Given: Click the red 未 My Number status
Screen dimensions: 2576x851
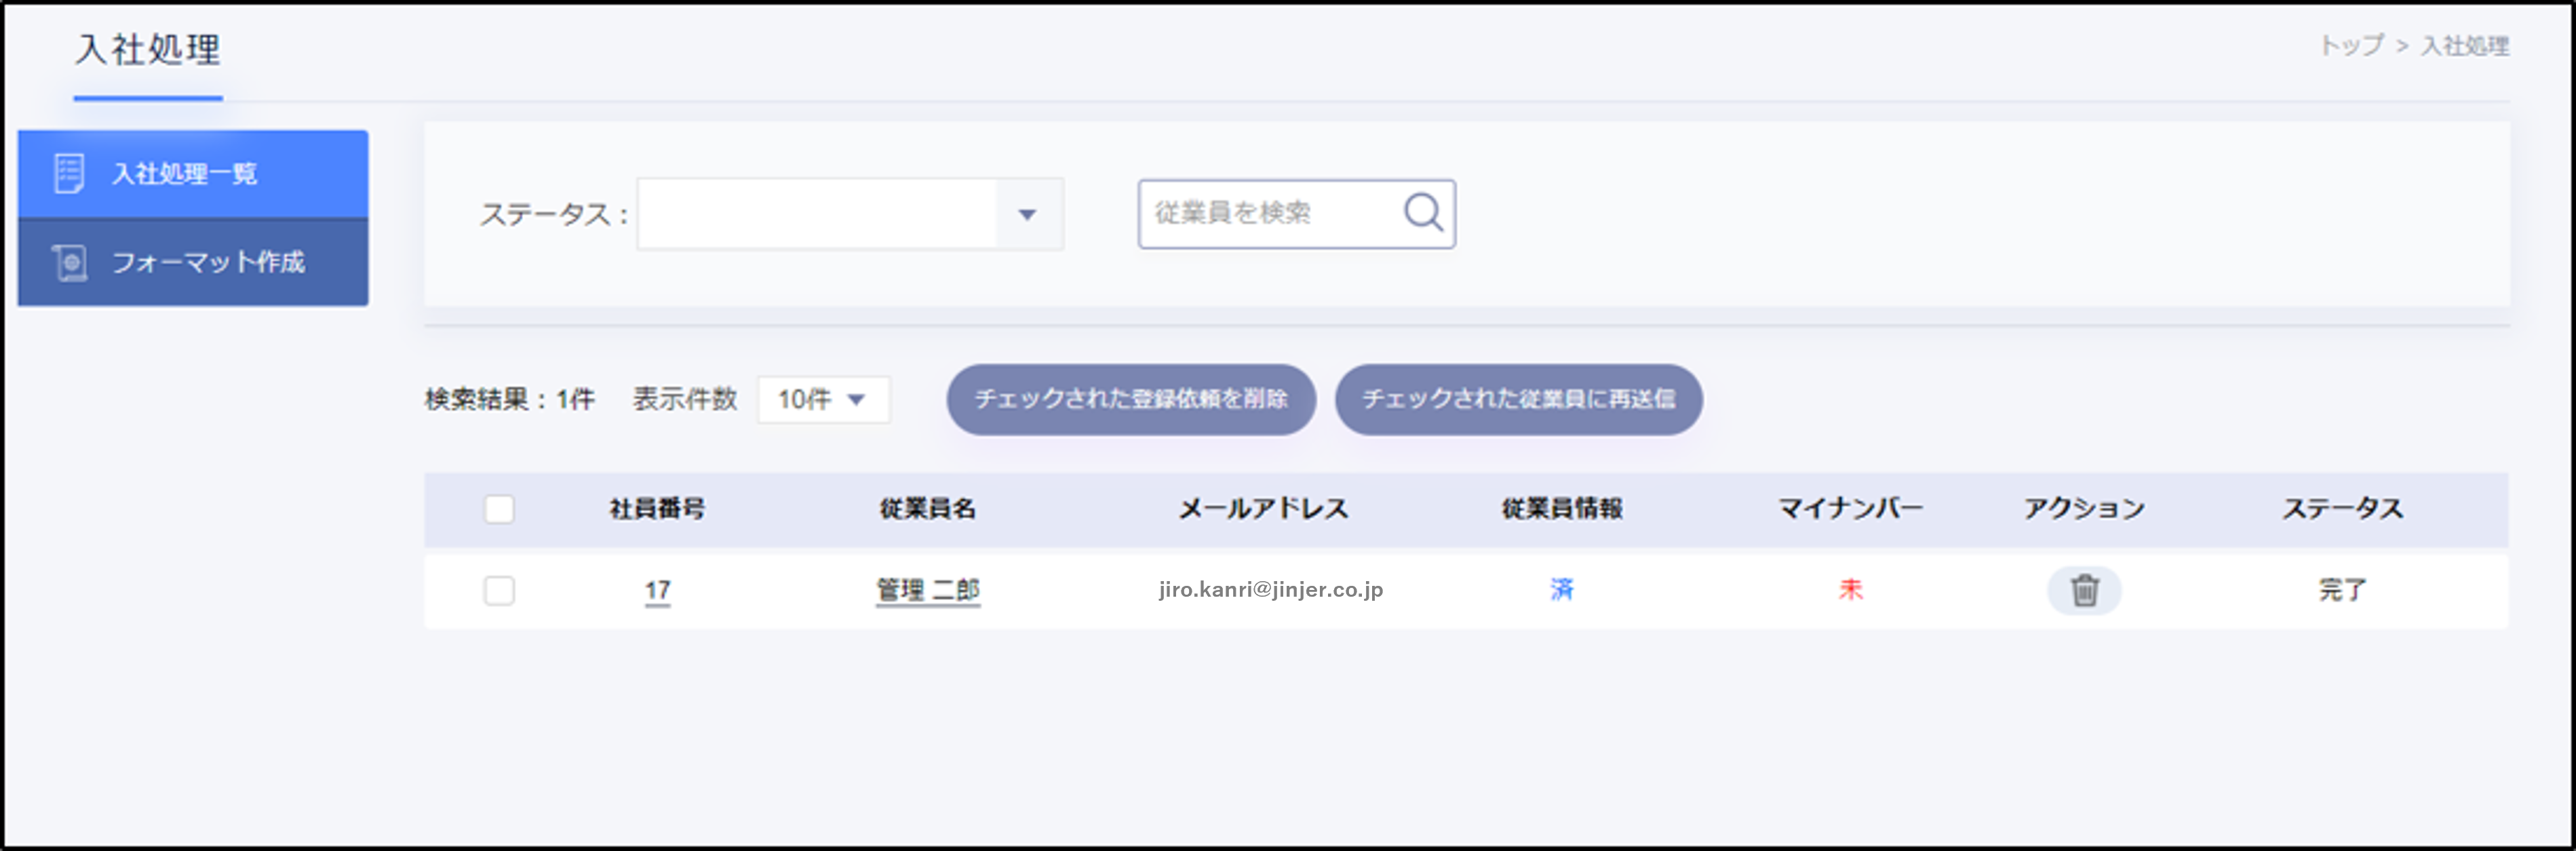Looking at the screenshot, I should [1850, 589].
